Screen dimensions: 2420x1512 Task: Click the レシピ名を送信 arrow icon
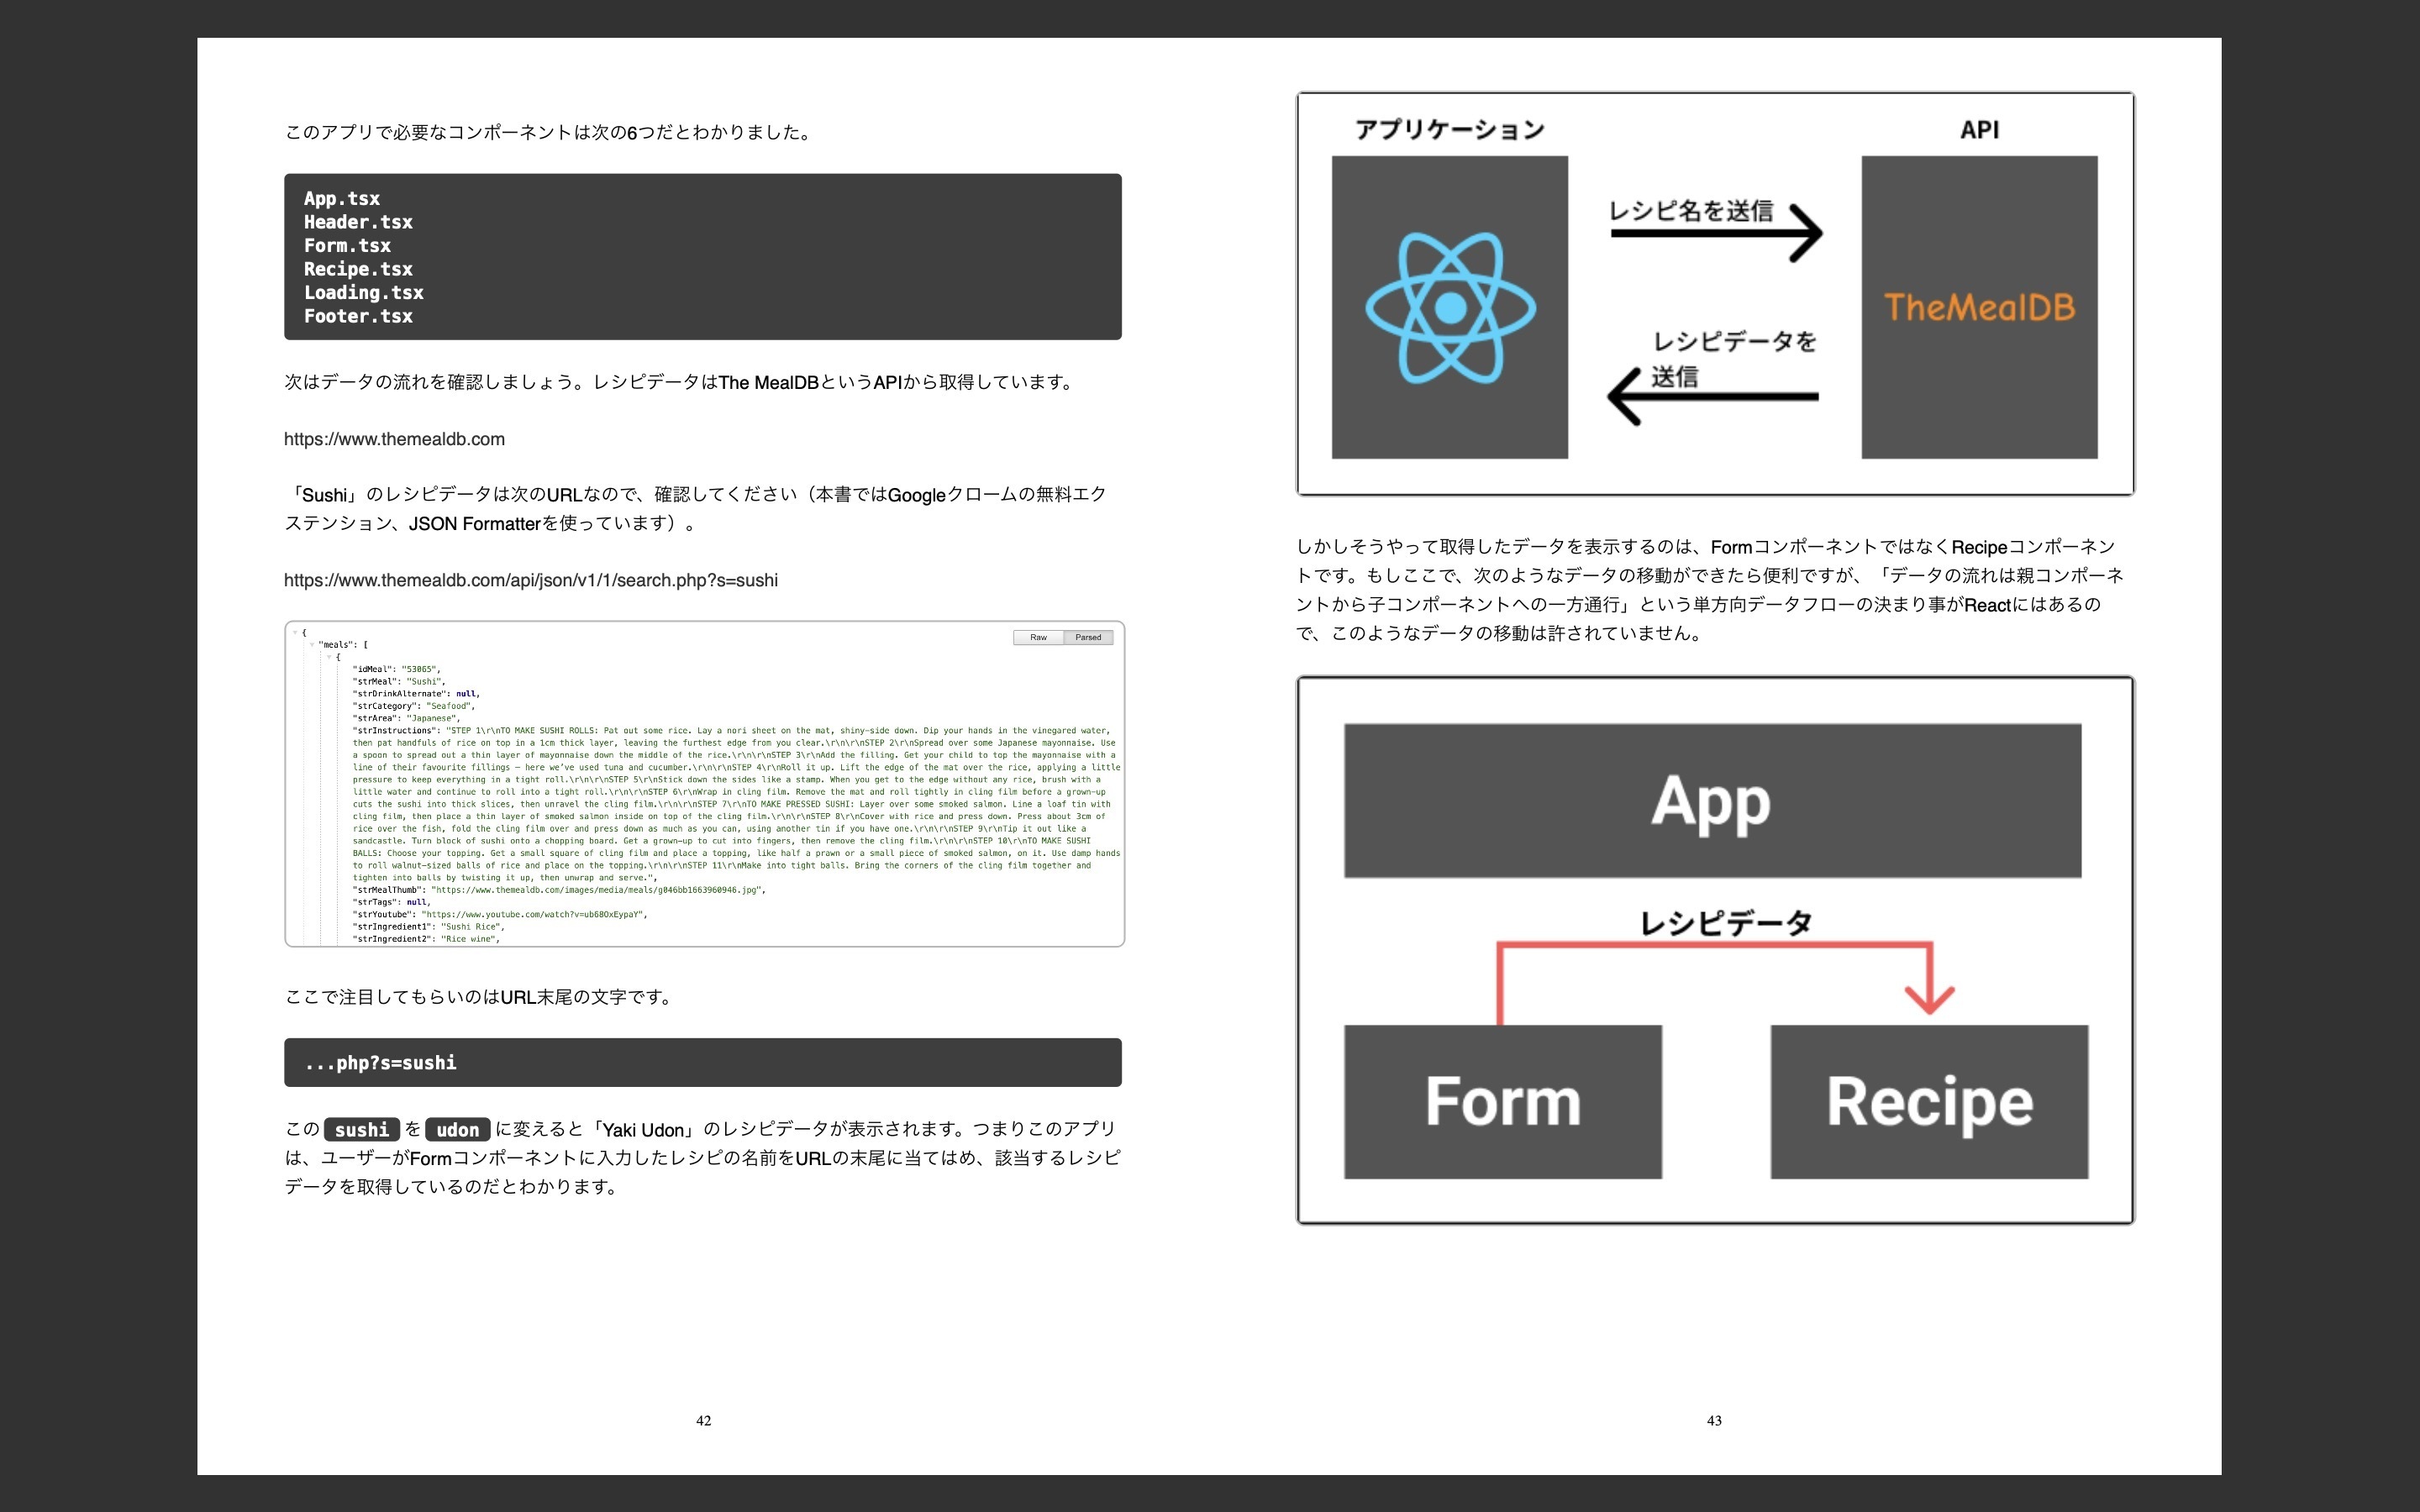[x=1716, y=232]
